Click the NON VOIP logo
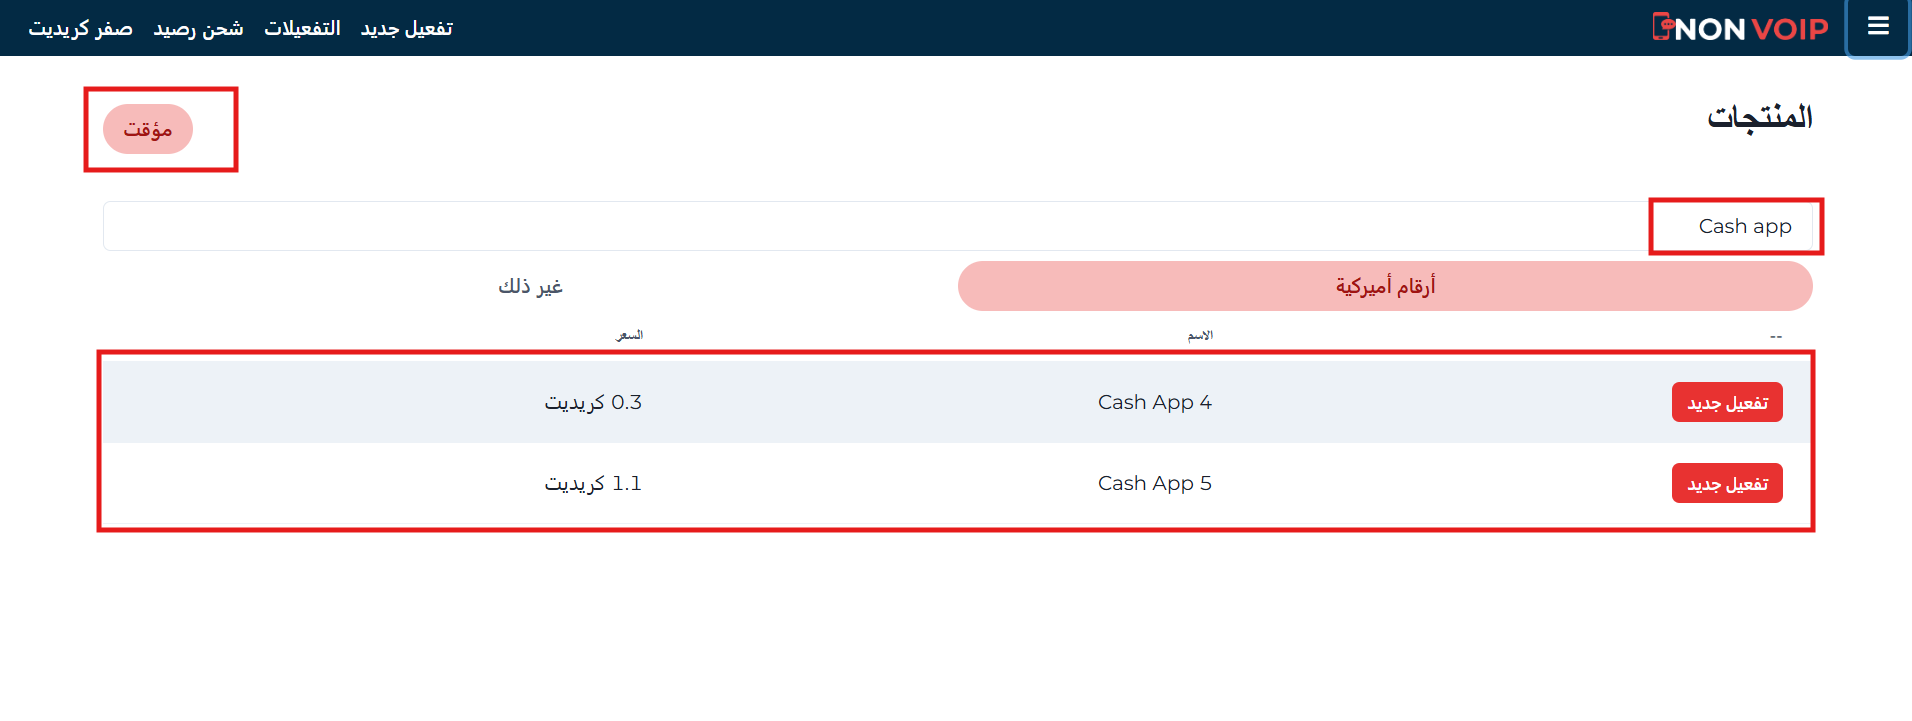This screenshot has height=721, width=1912. (1740, 28)
